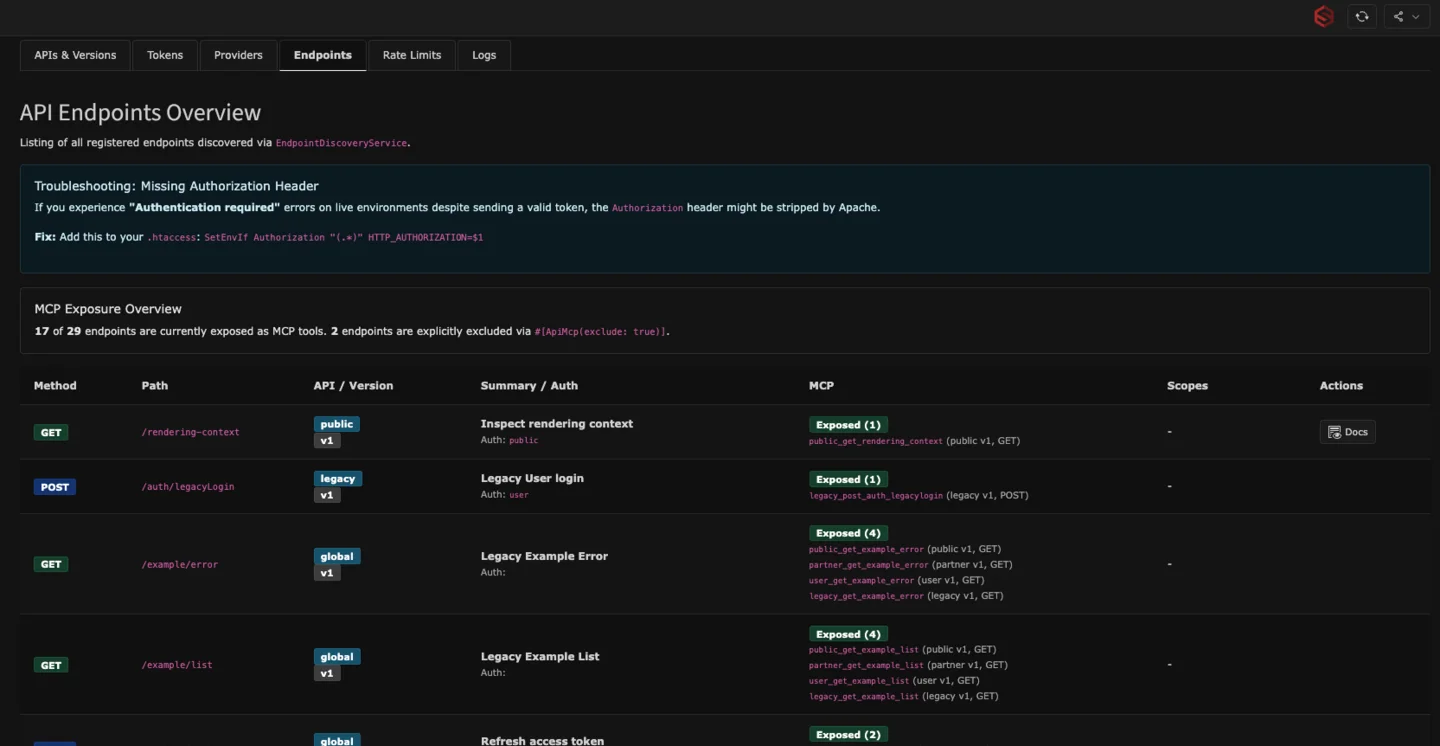Viewport: 1440px width, 746px height.
Task: Open the share dropdown menu
Action: tap(1406, 16)
